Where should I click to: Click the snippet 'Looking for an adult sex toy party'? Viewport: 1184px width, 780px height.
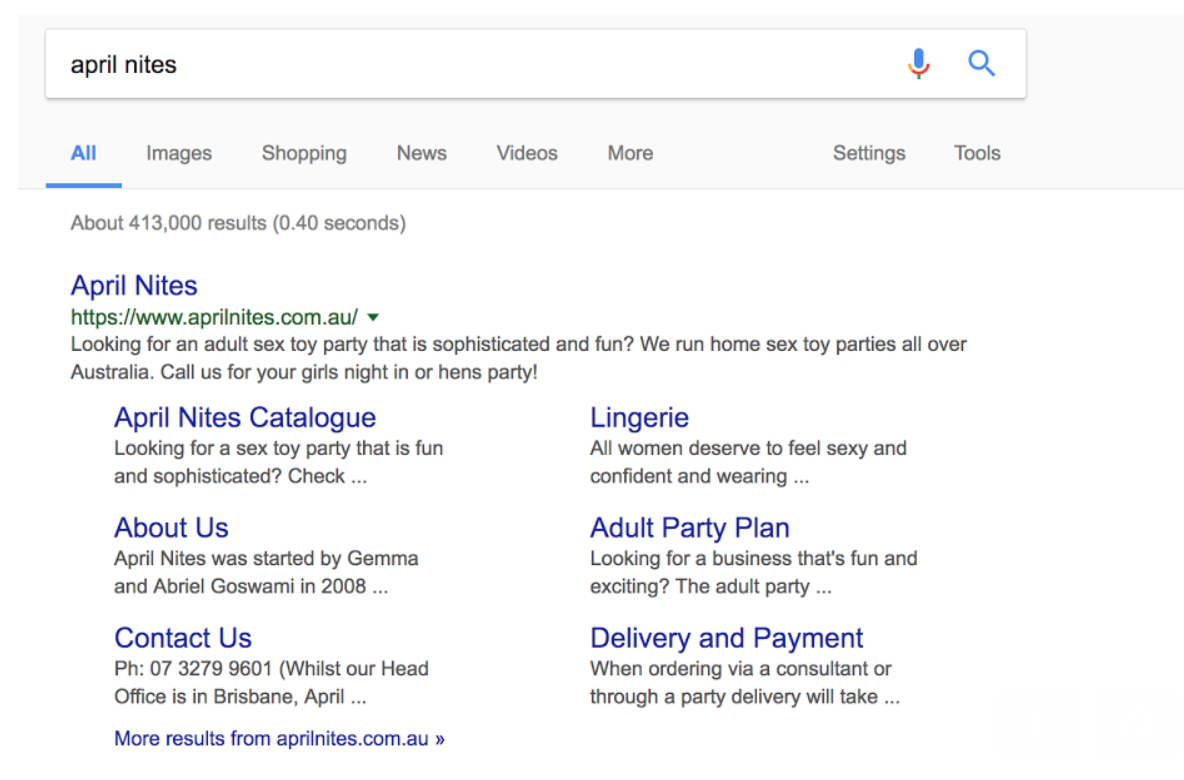tap(518, 358)
